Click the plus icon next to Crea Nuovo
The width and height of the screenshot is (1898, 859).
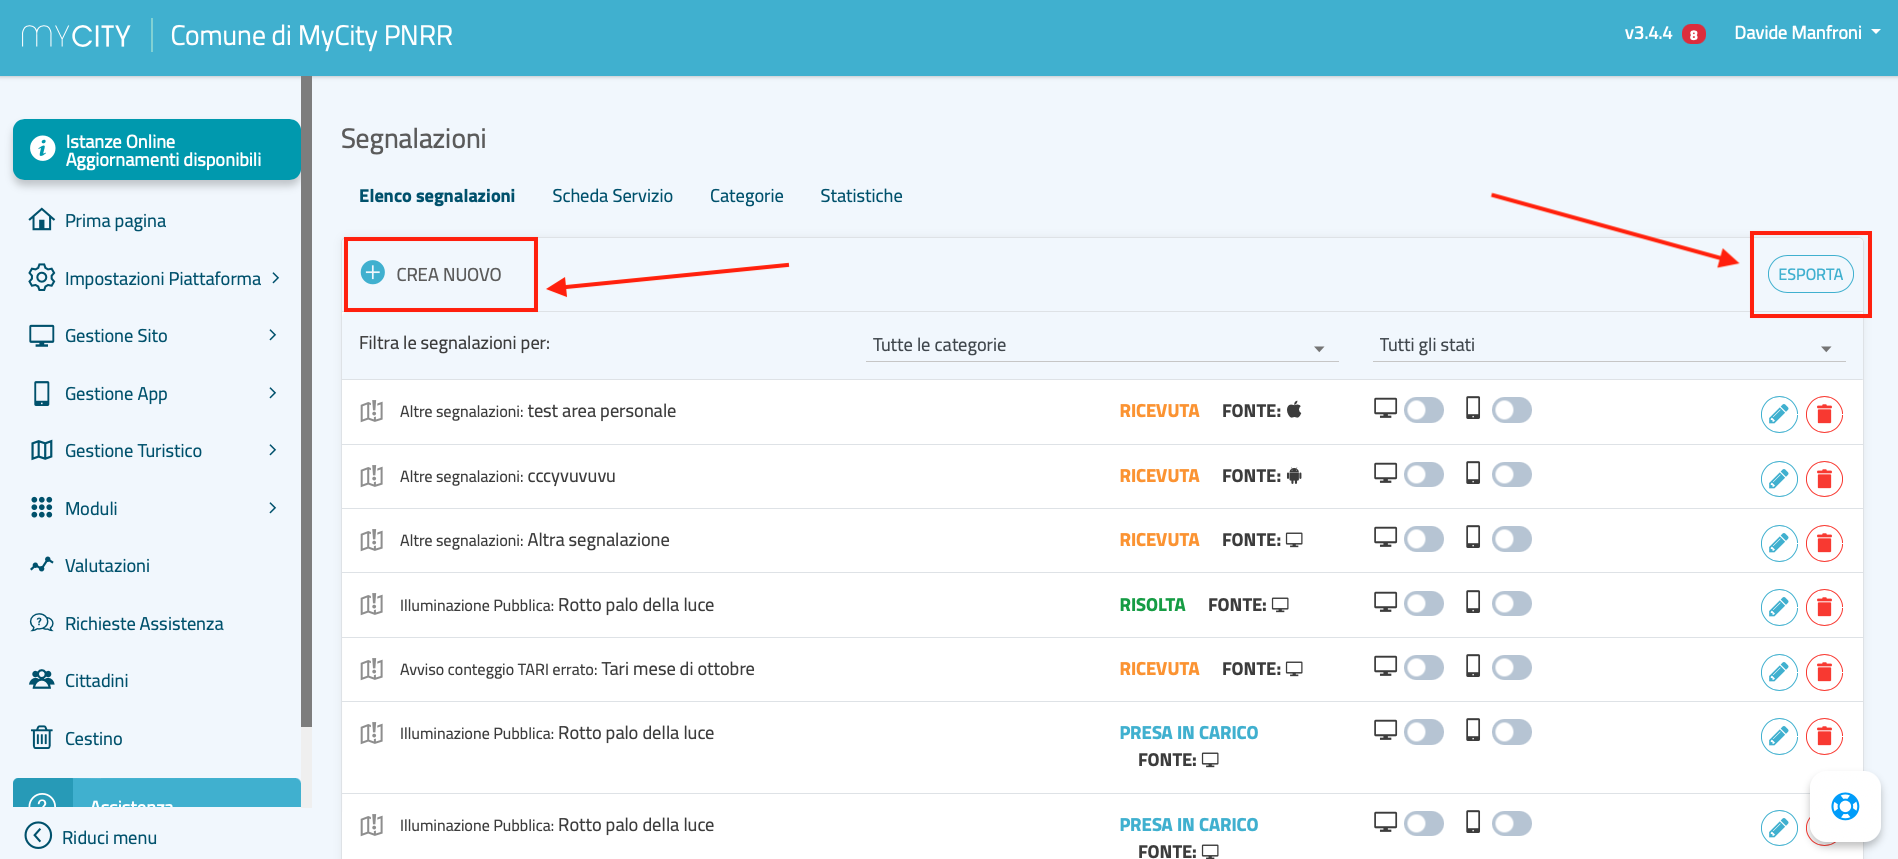(373, 273)
